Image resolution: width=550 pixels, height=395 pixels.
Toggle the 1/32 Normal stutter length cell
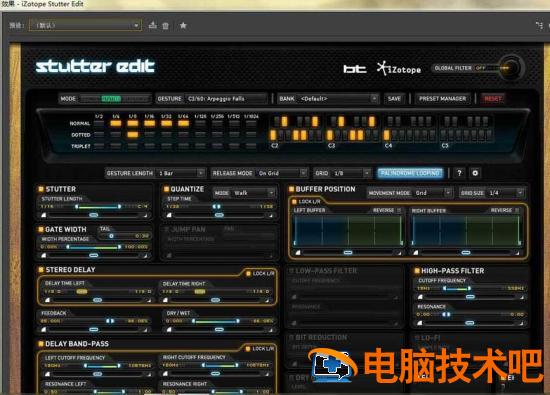[166, 123]
